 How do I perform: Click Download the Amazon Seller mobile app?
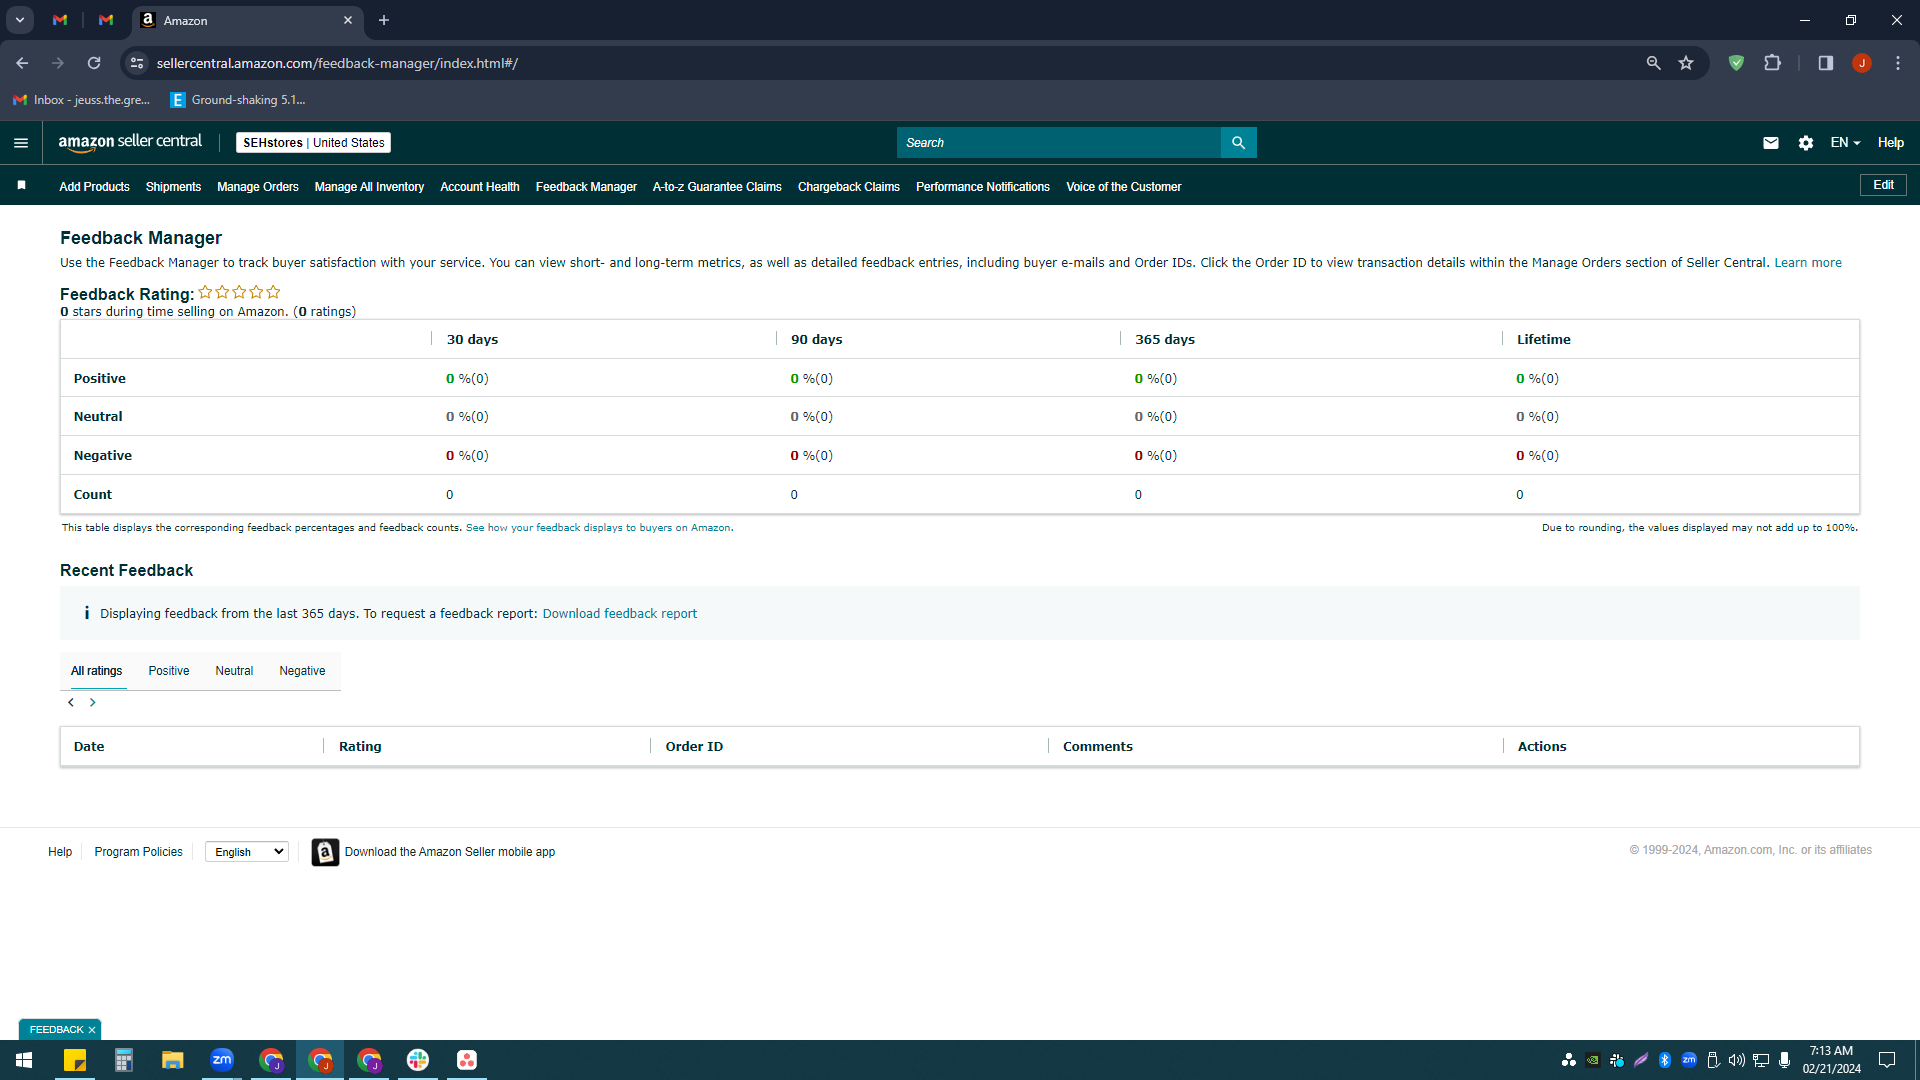[450, 852]
